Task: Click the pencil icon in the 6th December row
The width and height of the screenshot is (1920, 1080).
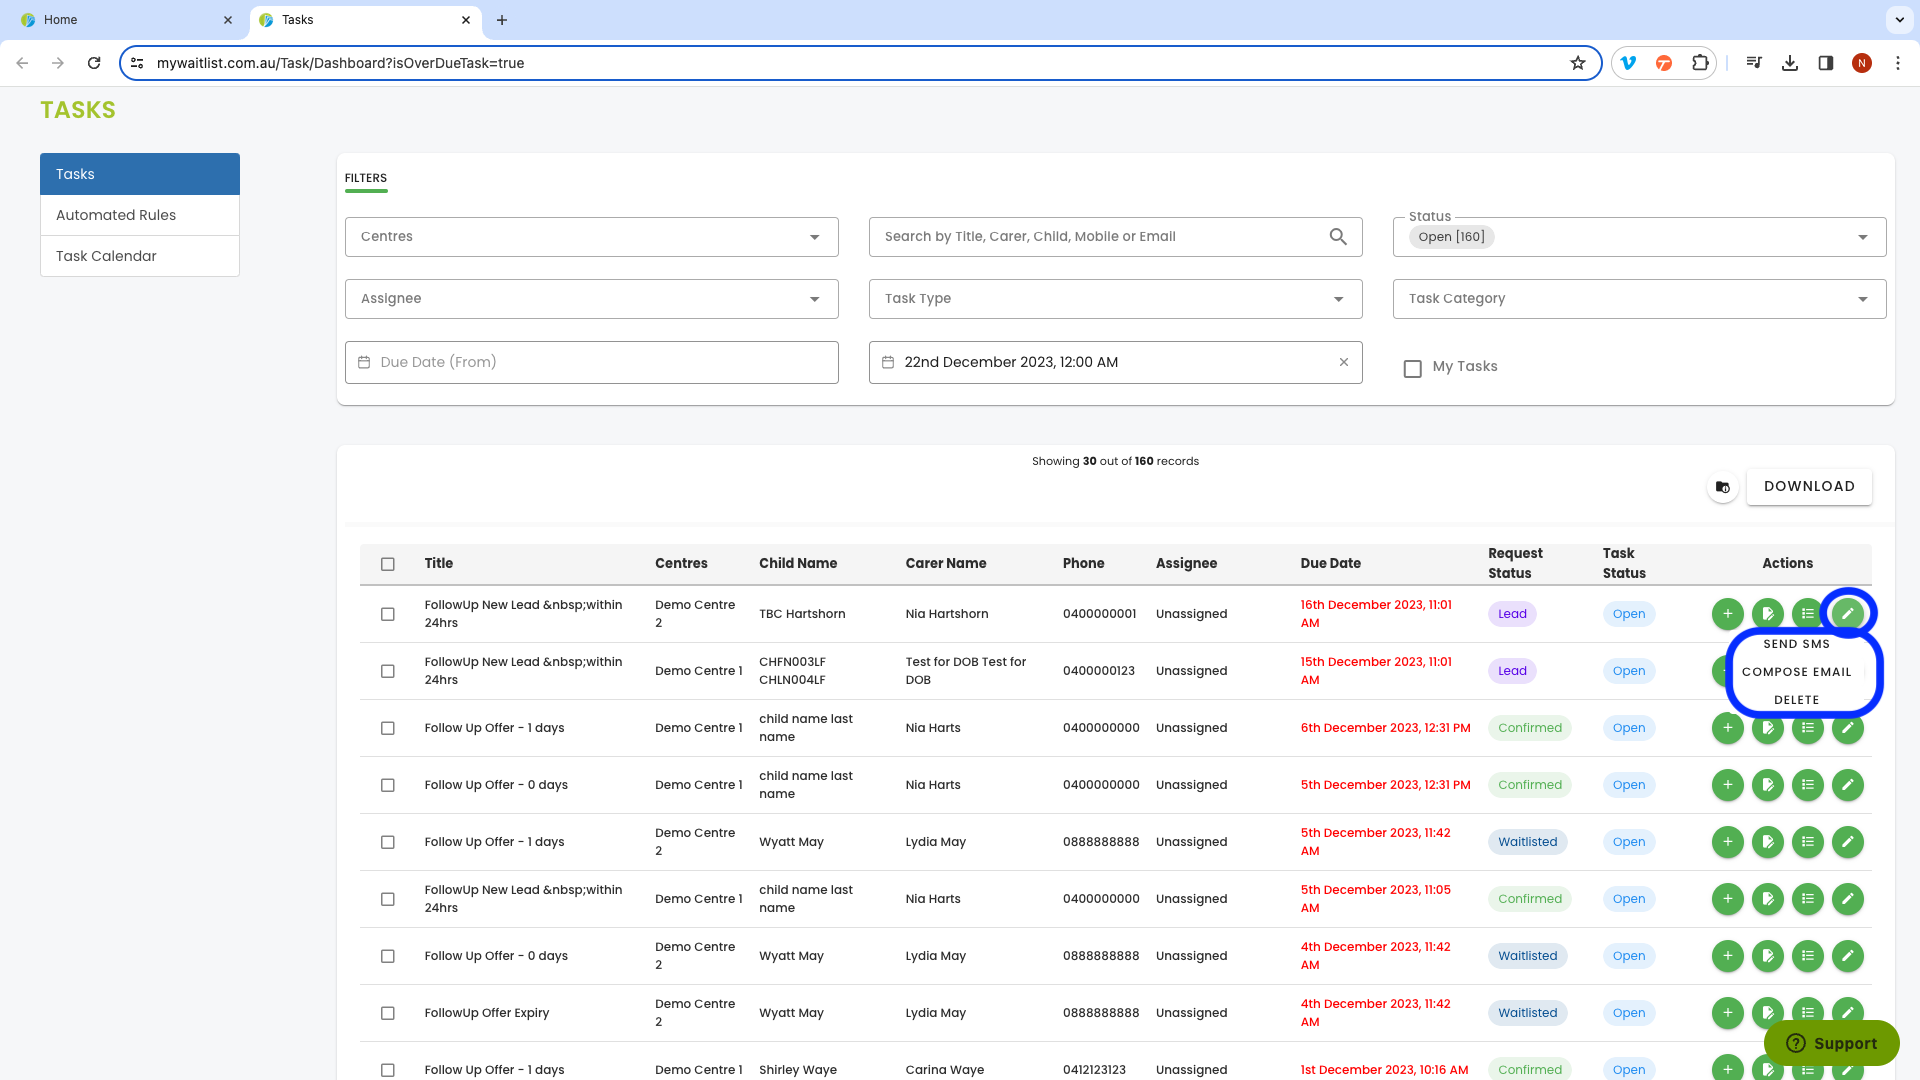Action: coord(1847,728)
